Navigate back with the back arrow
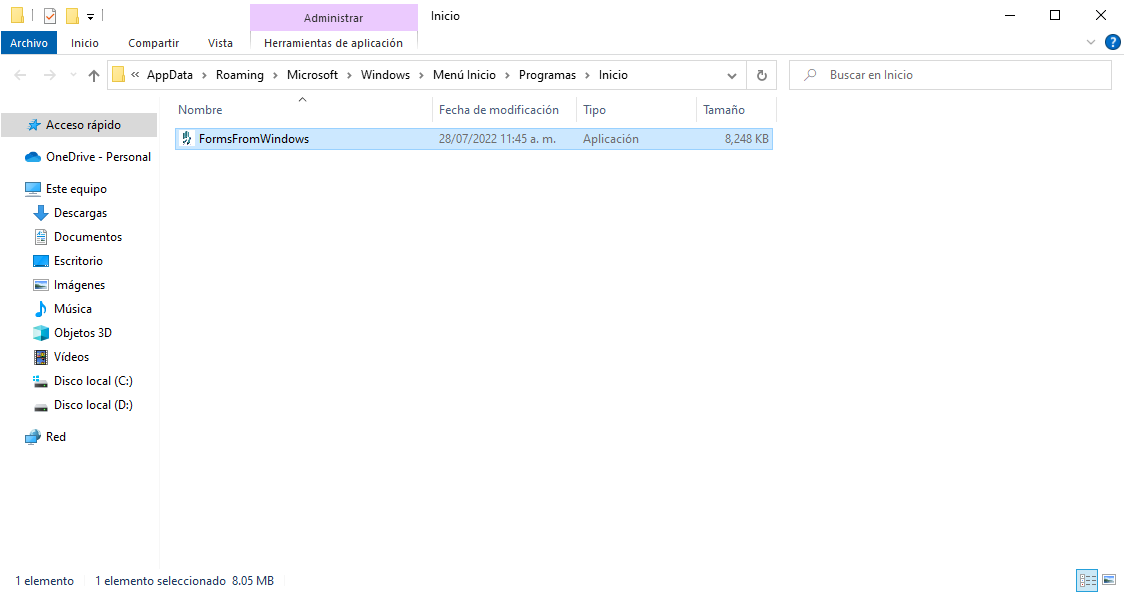 [20, 74]
